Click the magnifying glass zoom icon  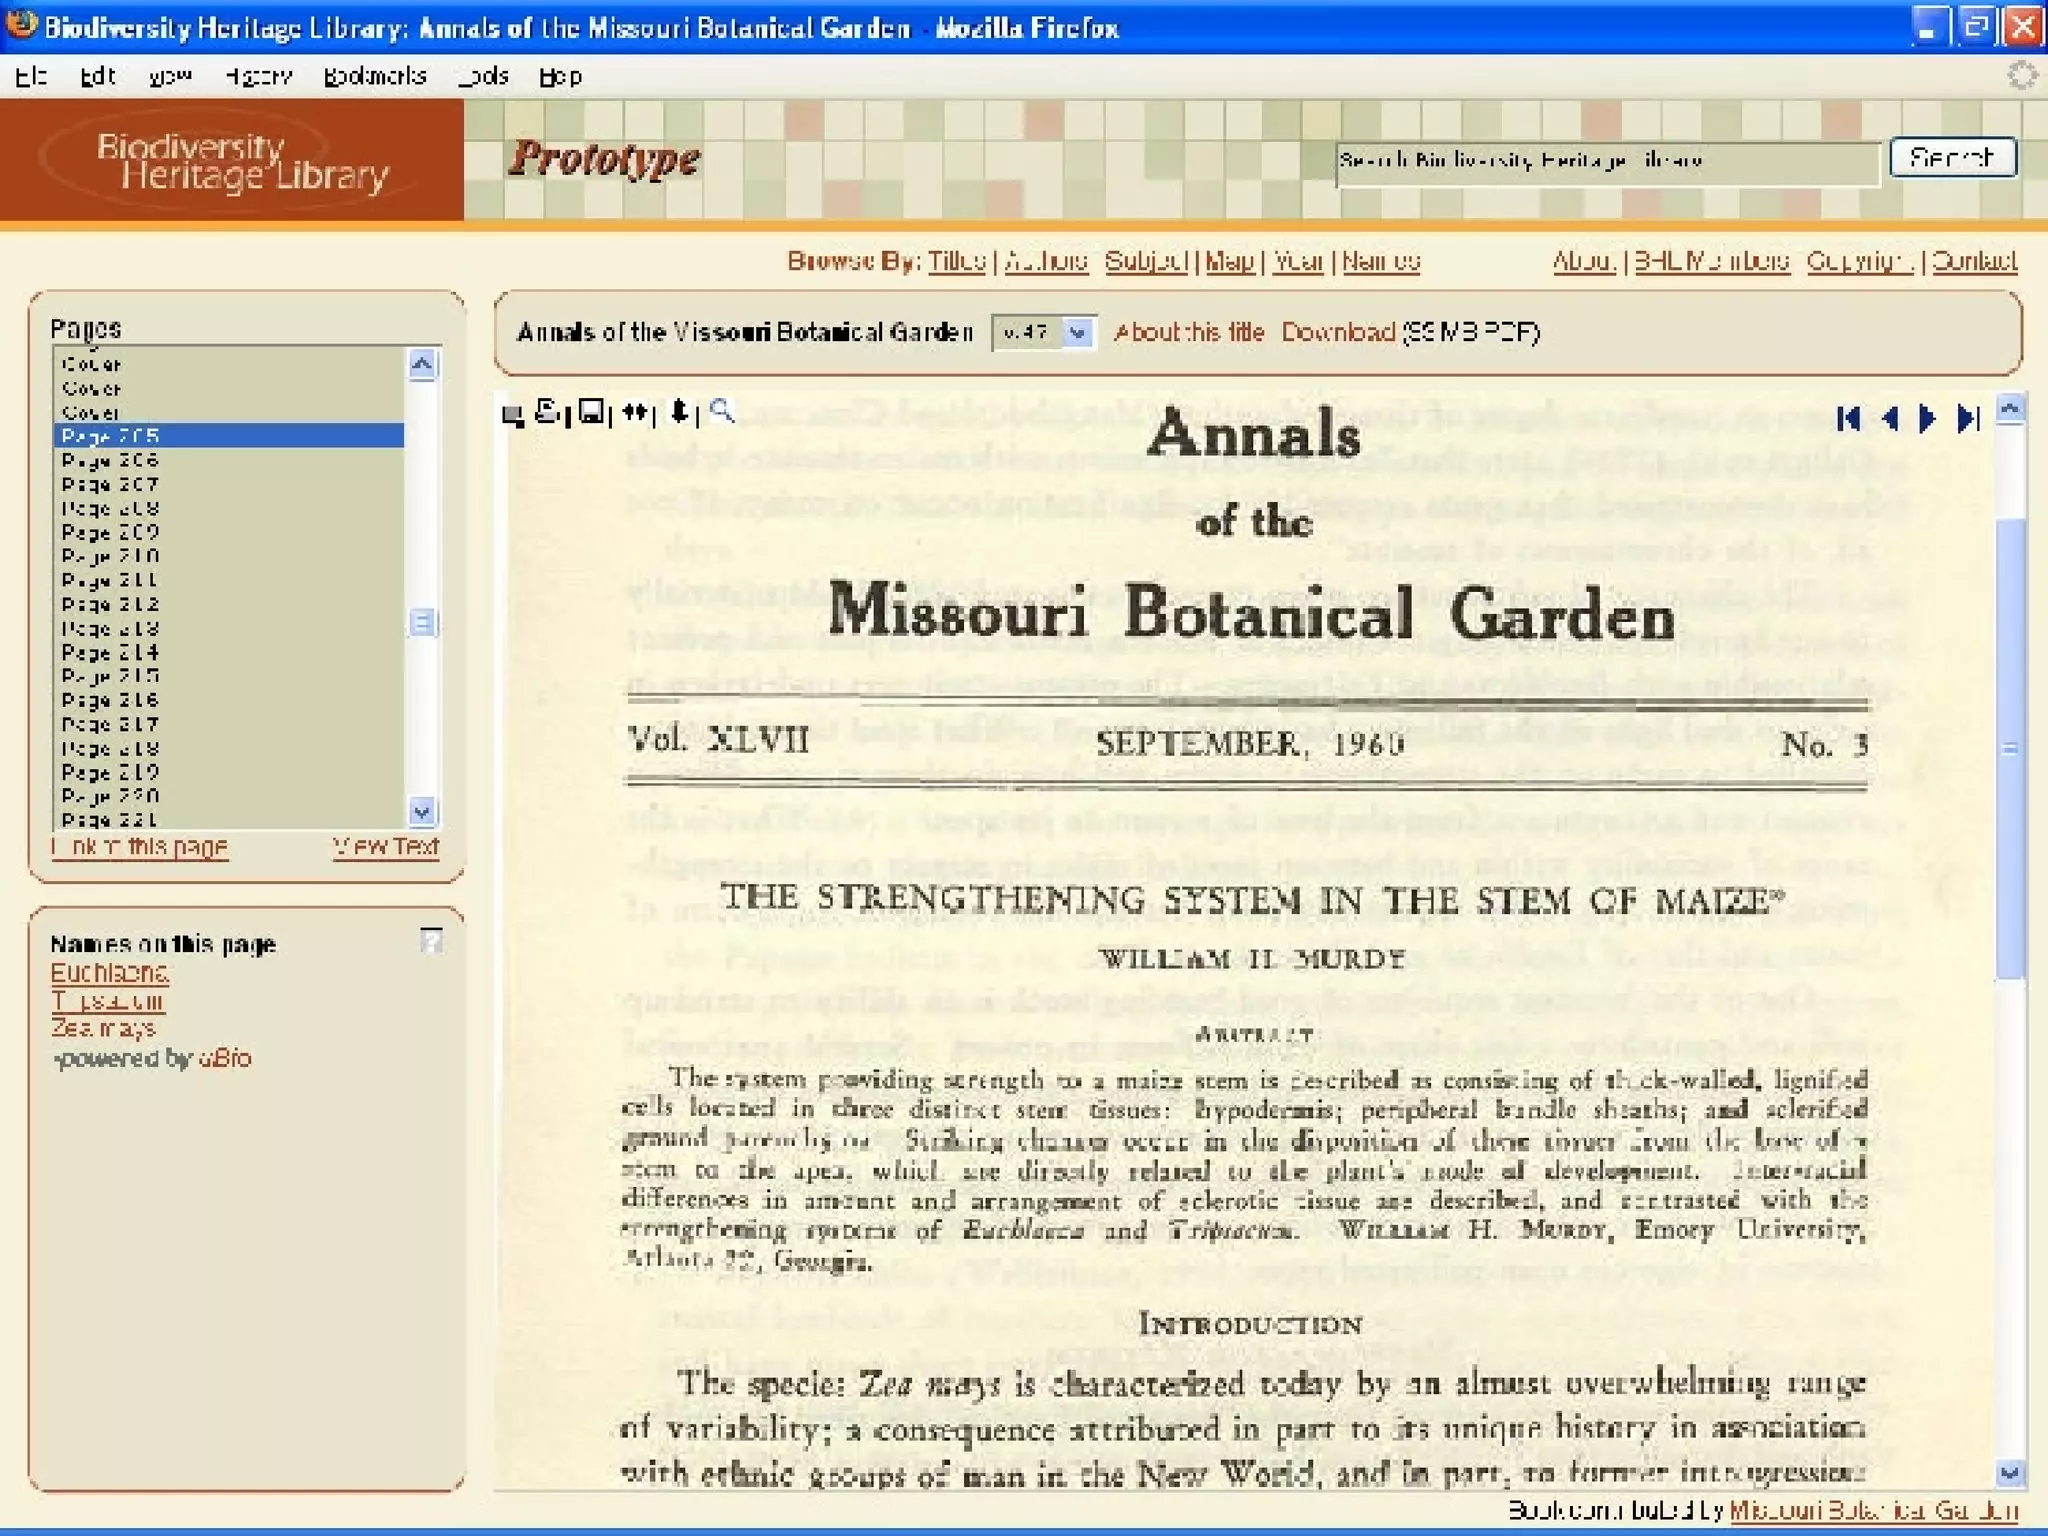721,411
